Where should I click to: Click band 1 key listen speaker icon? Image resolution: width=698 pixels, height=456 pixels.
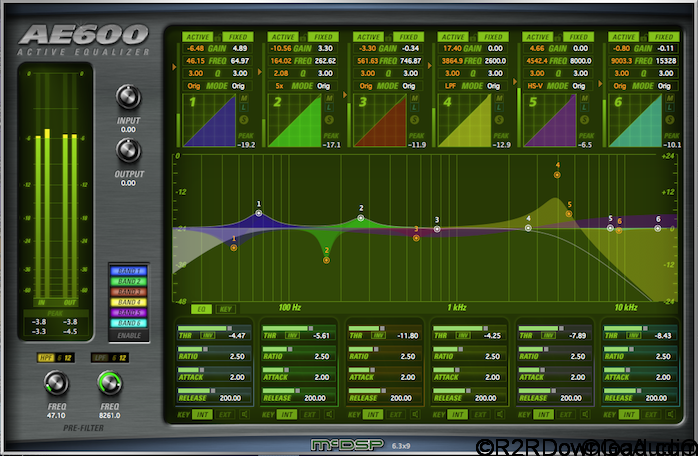coord(244,415)
